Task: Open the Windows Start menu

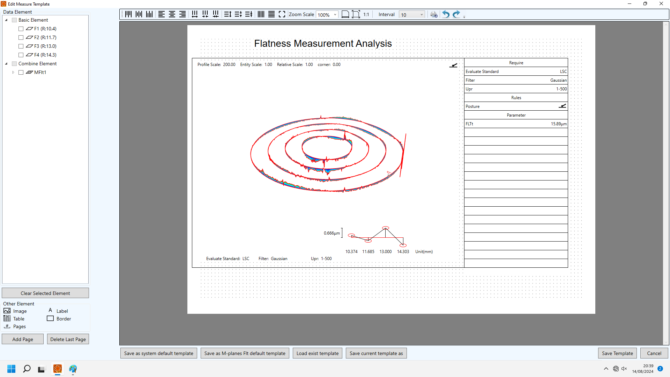Action: tap(12, 368)
